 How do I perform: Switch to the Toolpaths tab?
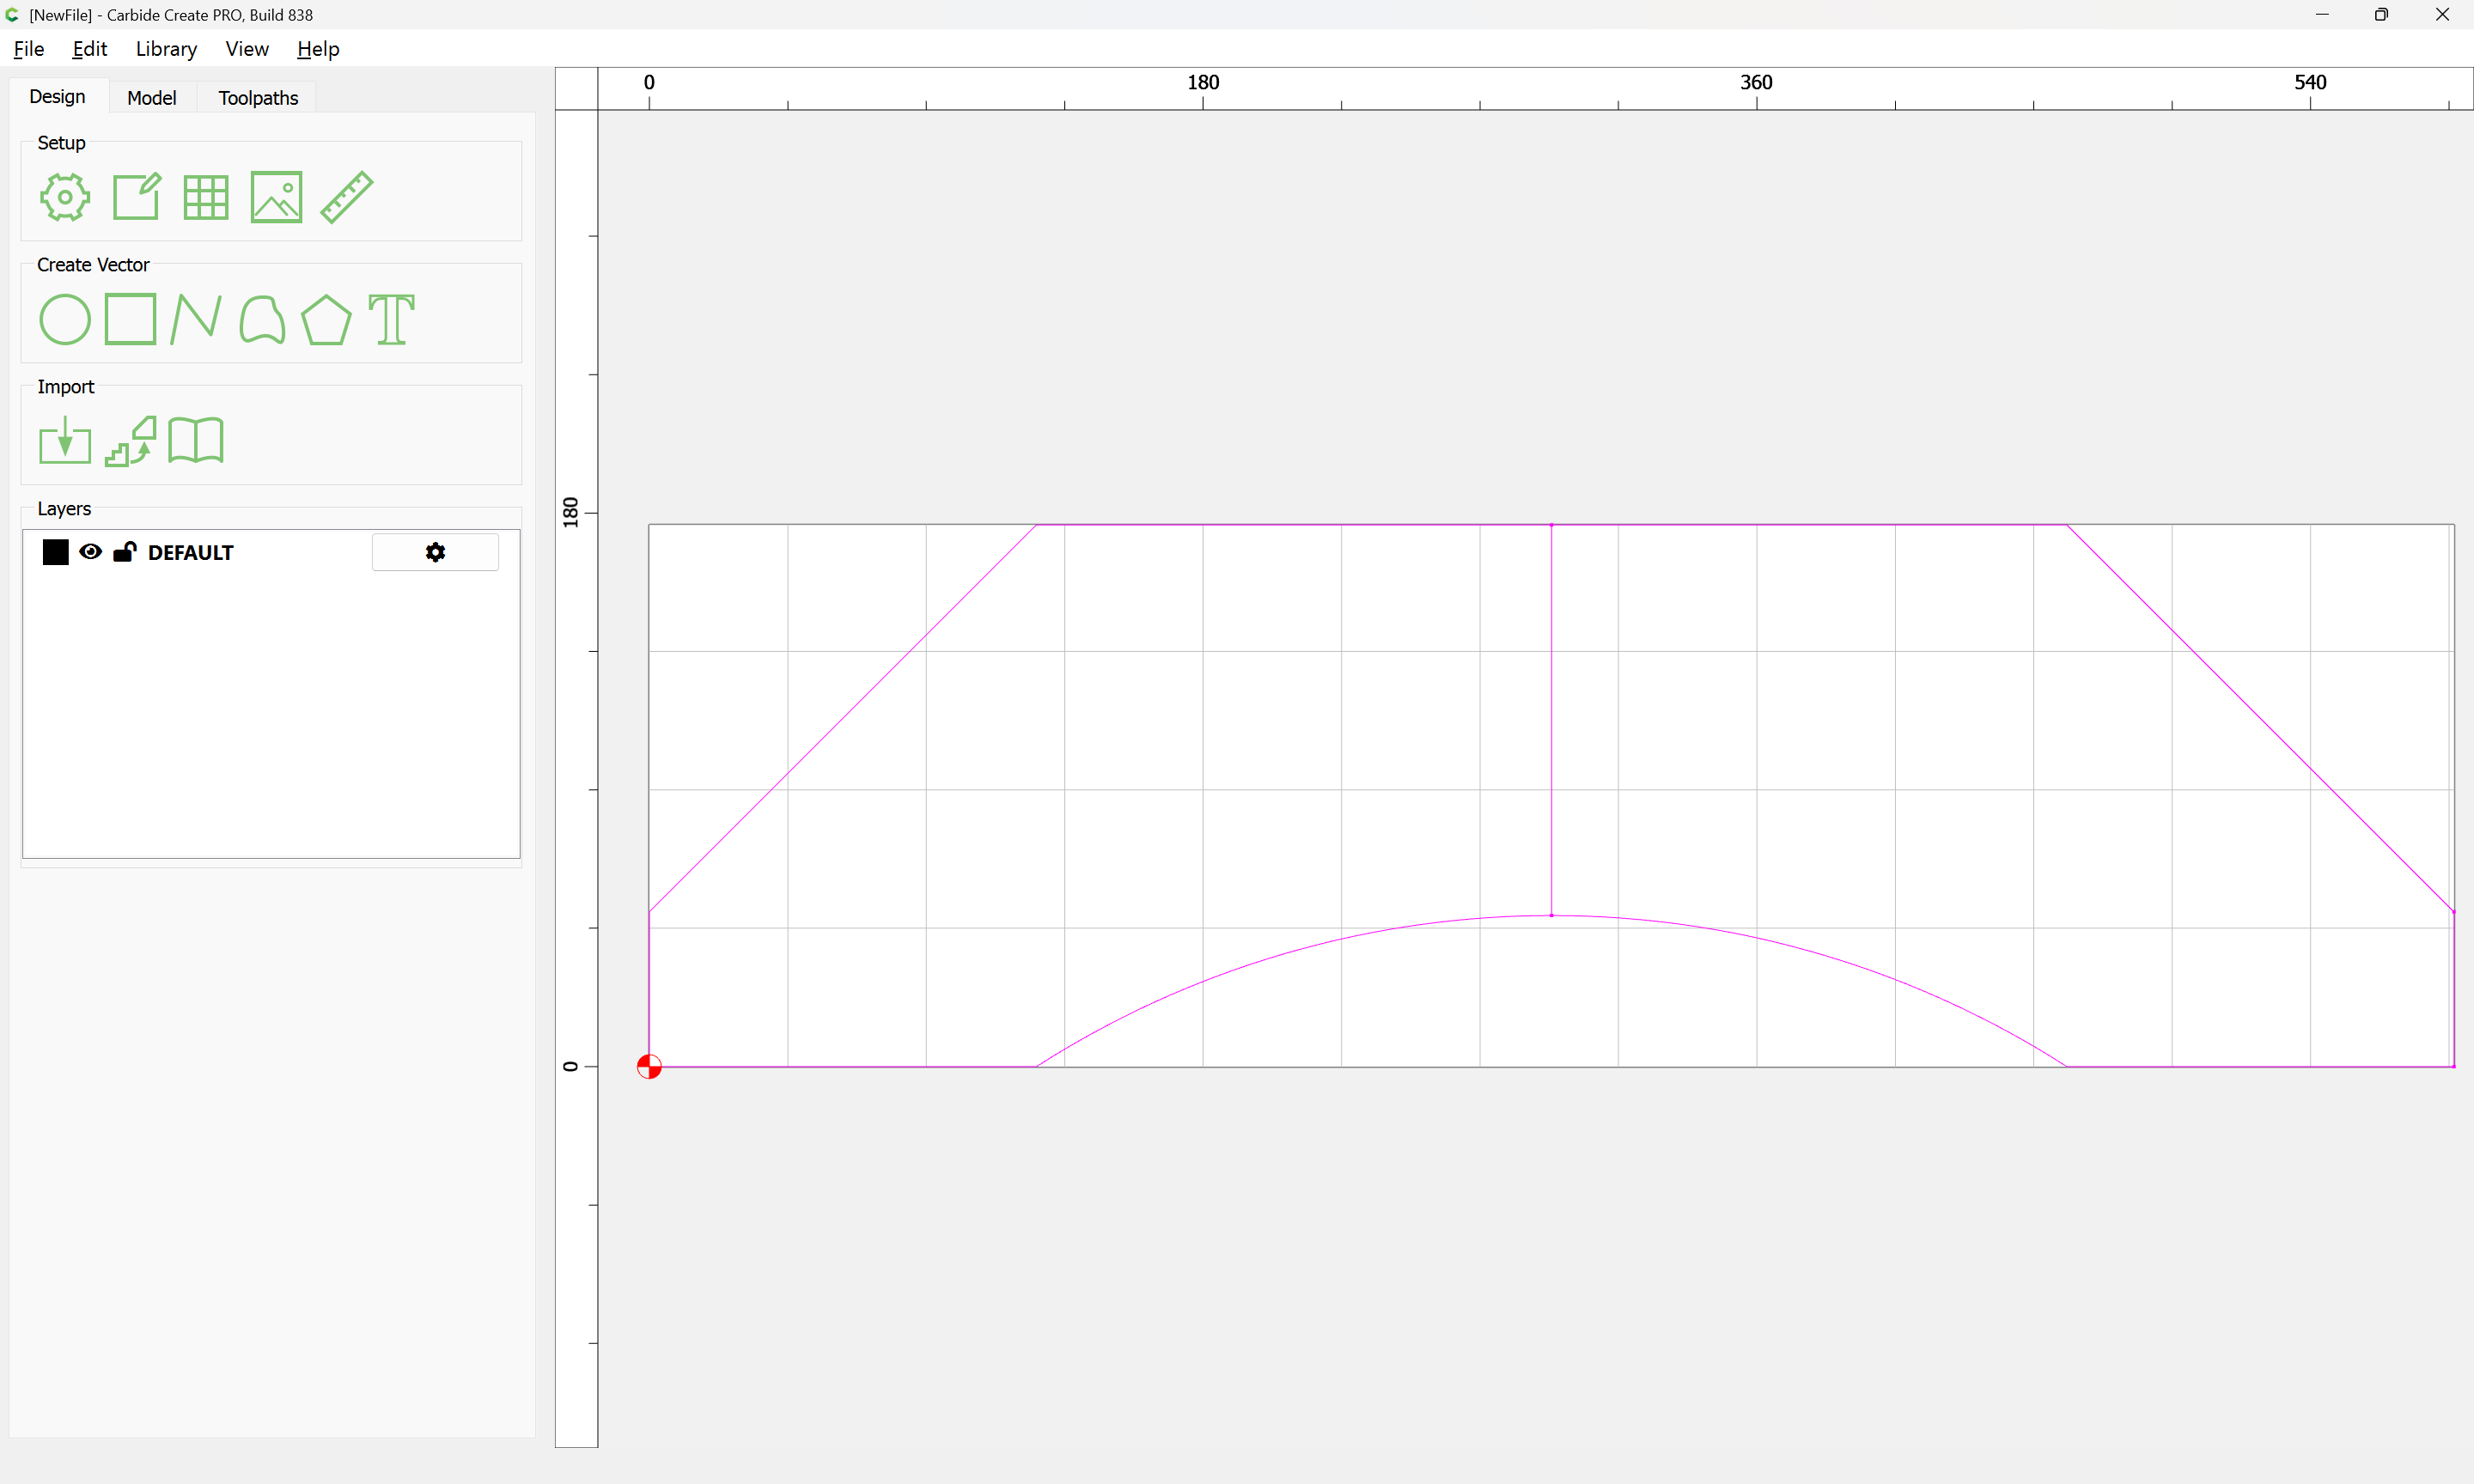pyautogui.click(x=258, y=98)
